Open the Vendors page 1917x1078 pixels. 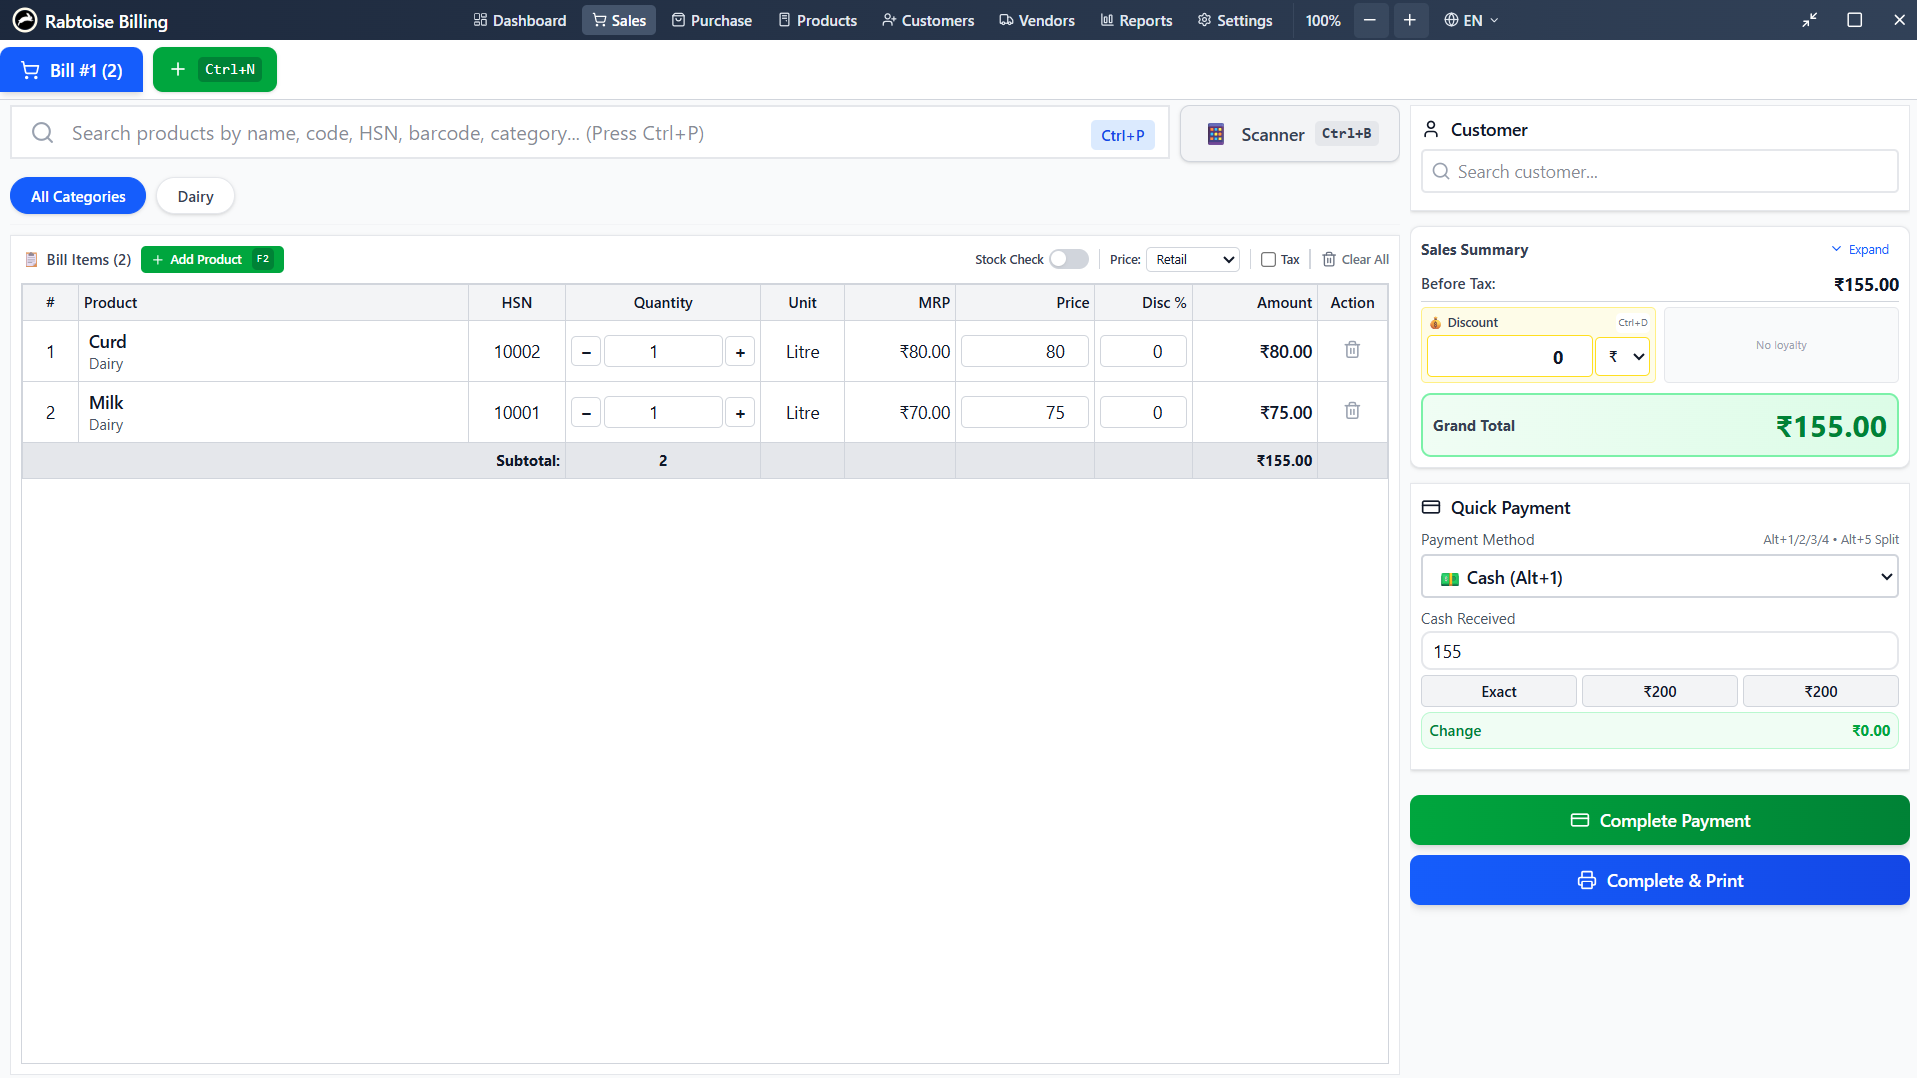click(1037, 20)
